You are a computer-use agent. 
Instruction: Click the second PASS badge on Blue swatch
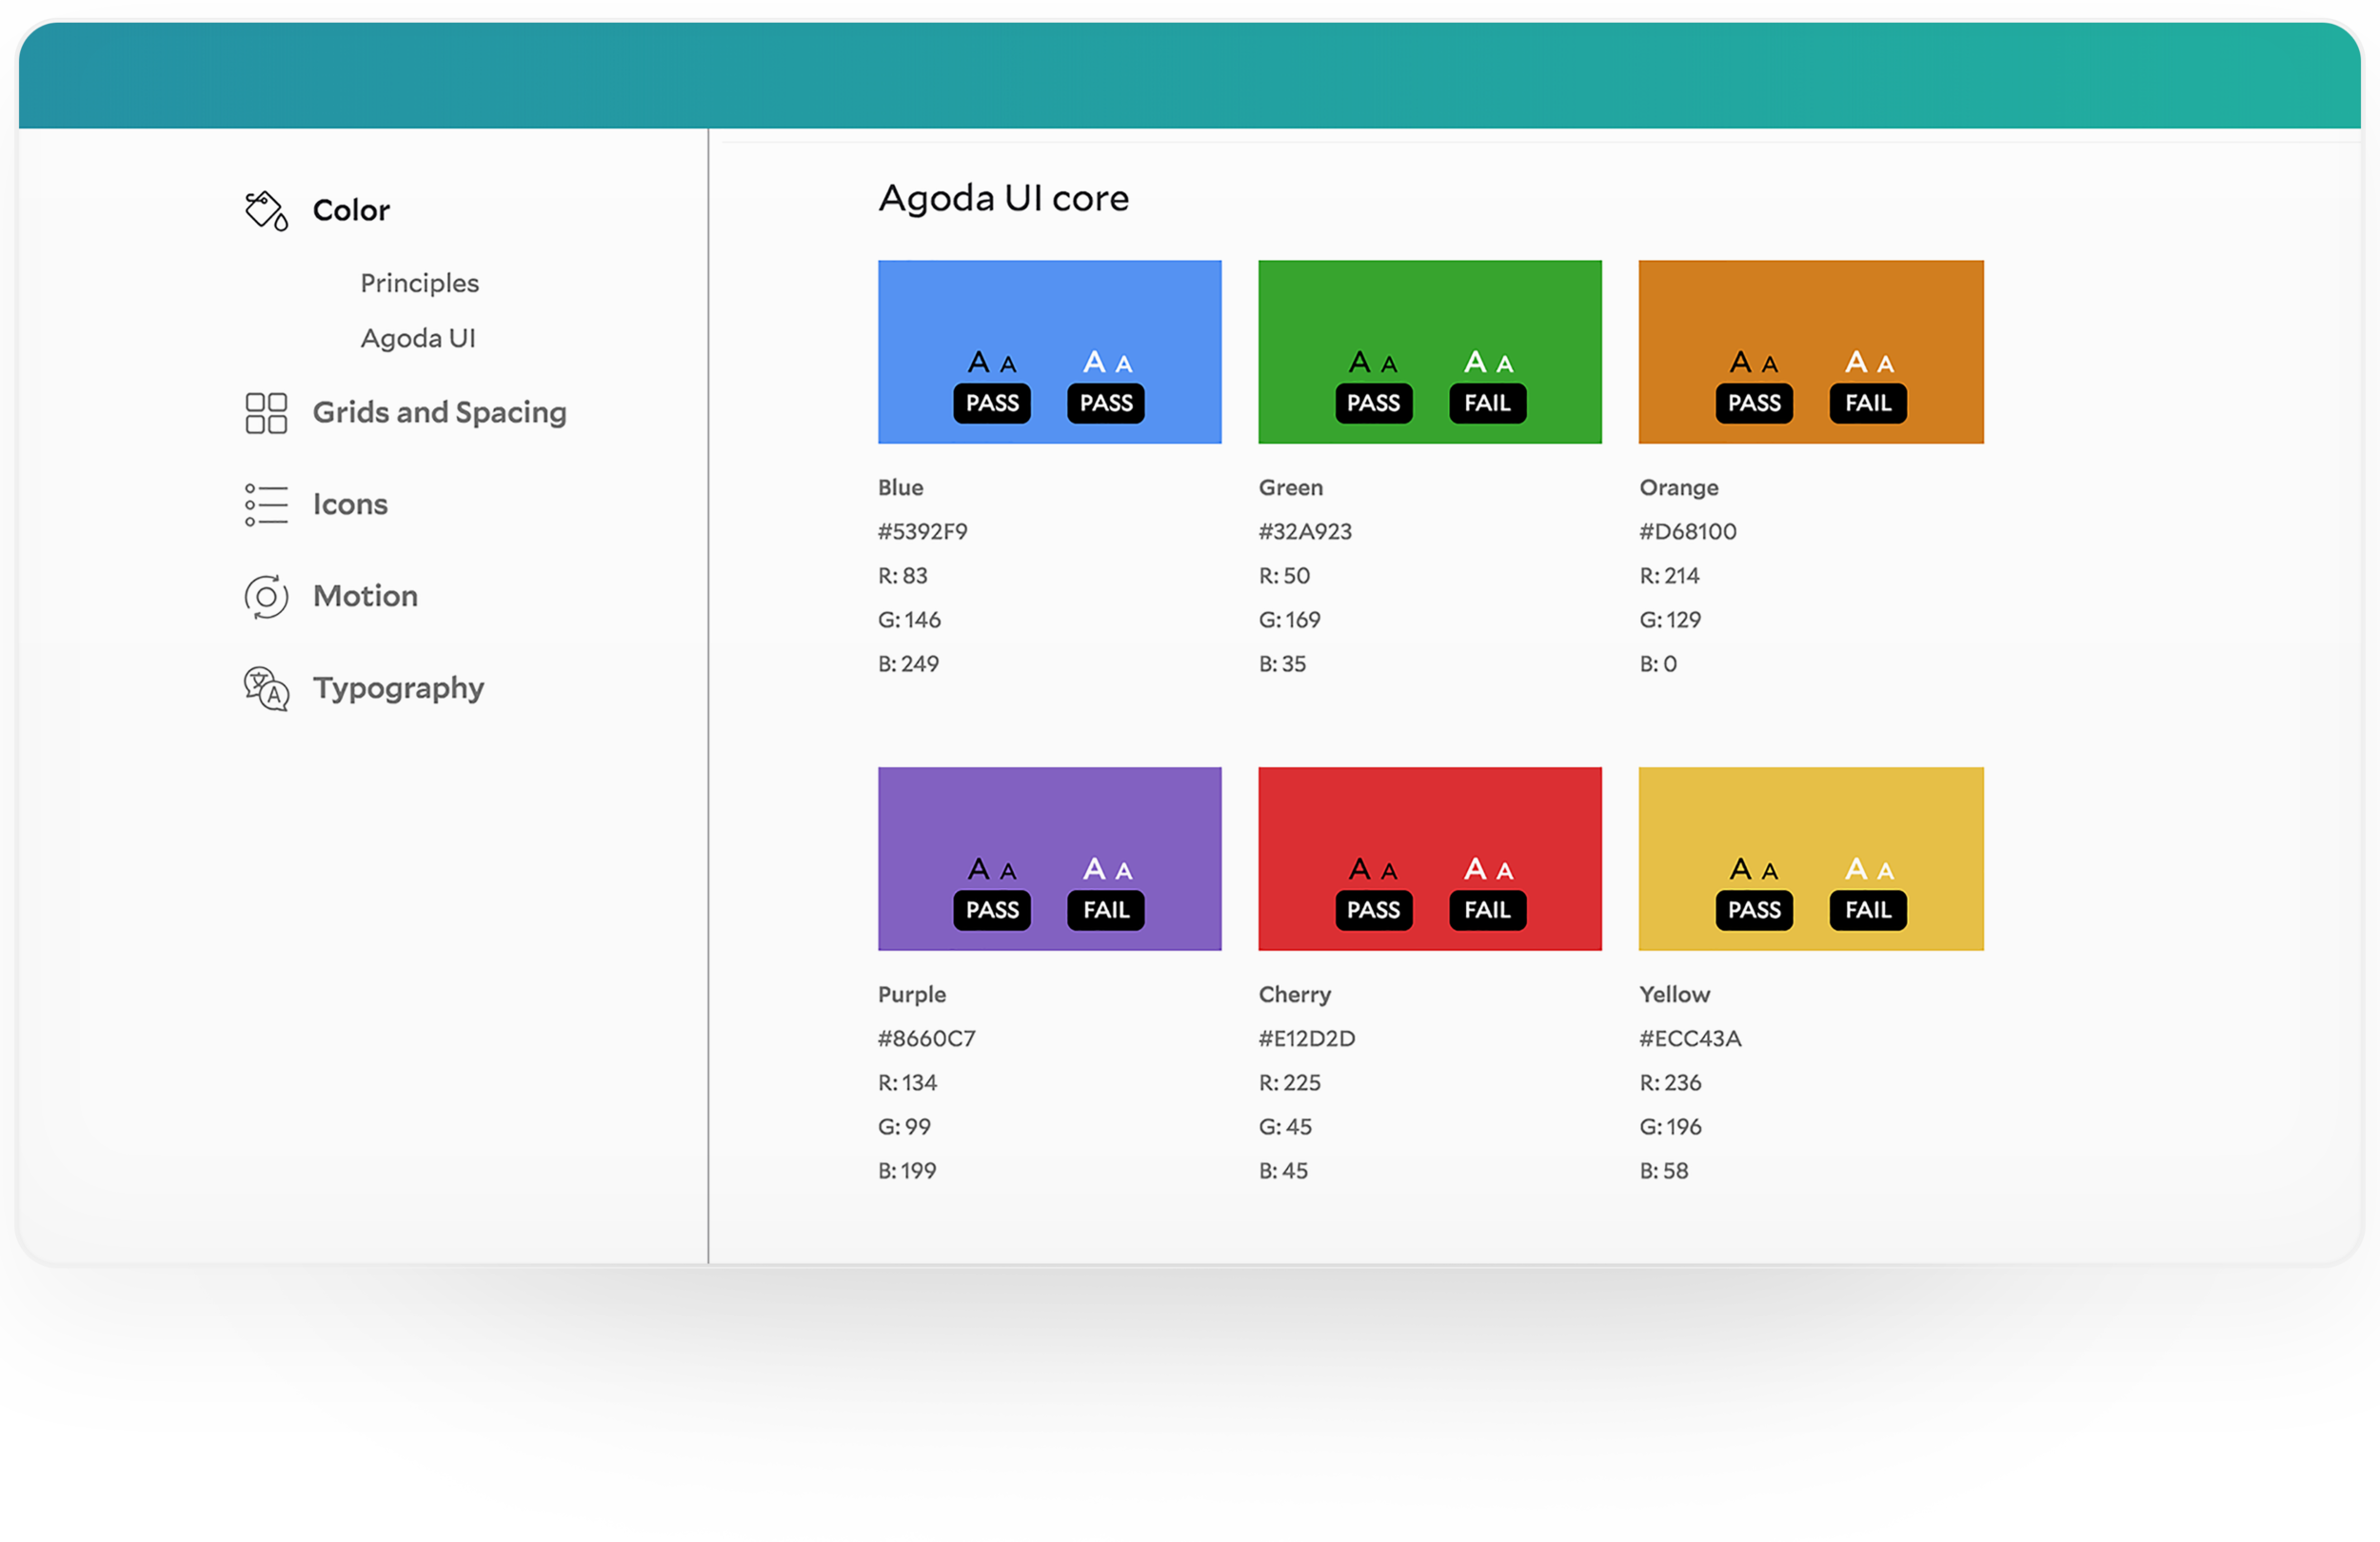pos(1105,404)
